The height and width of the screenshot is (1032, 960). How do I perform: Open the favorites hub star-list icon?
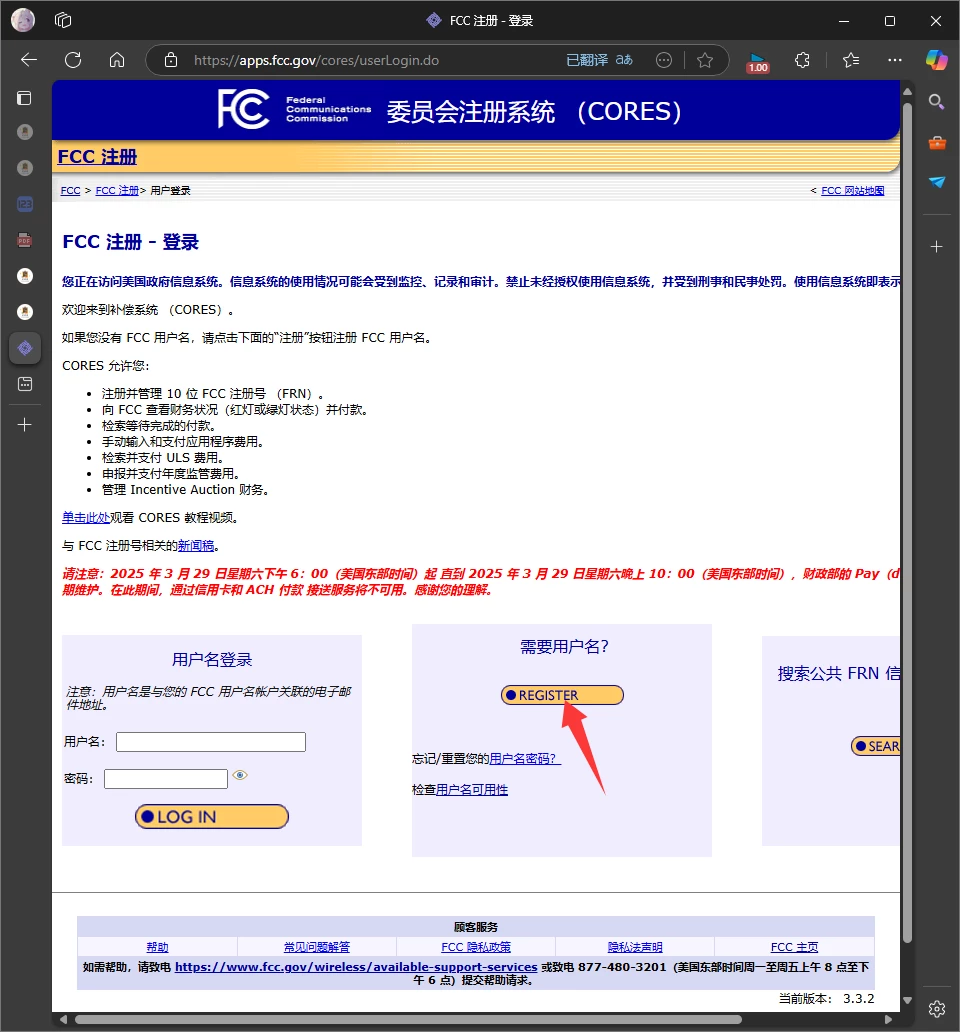[x=850, y=61]
